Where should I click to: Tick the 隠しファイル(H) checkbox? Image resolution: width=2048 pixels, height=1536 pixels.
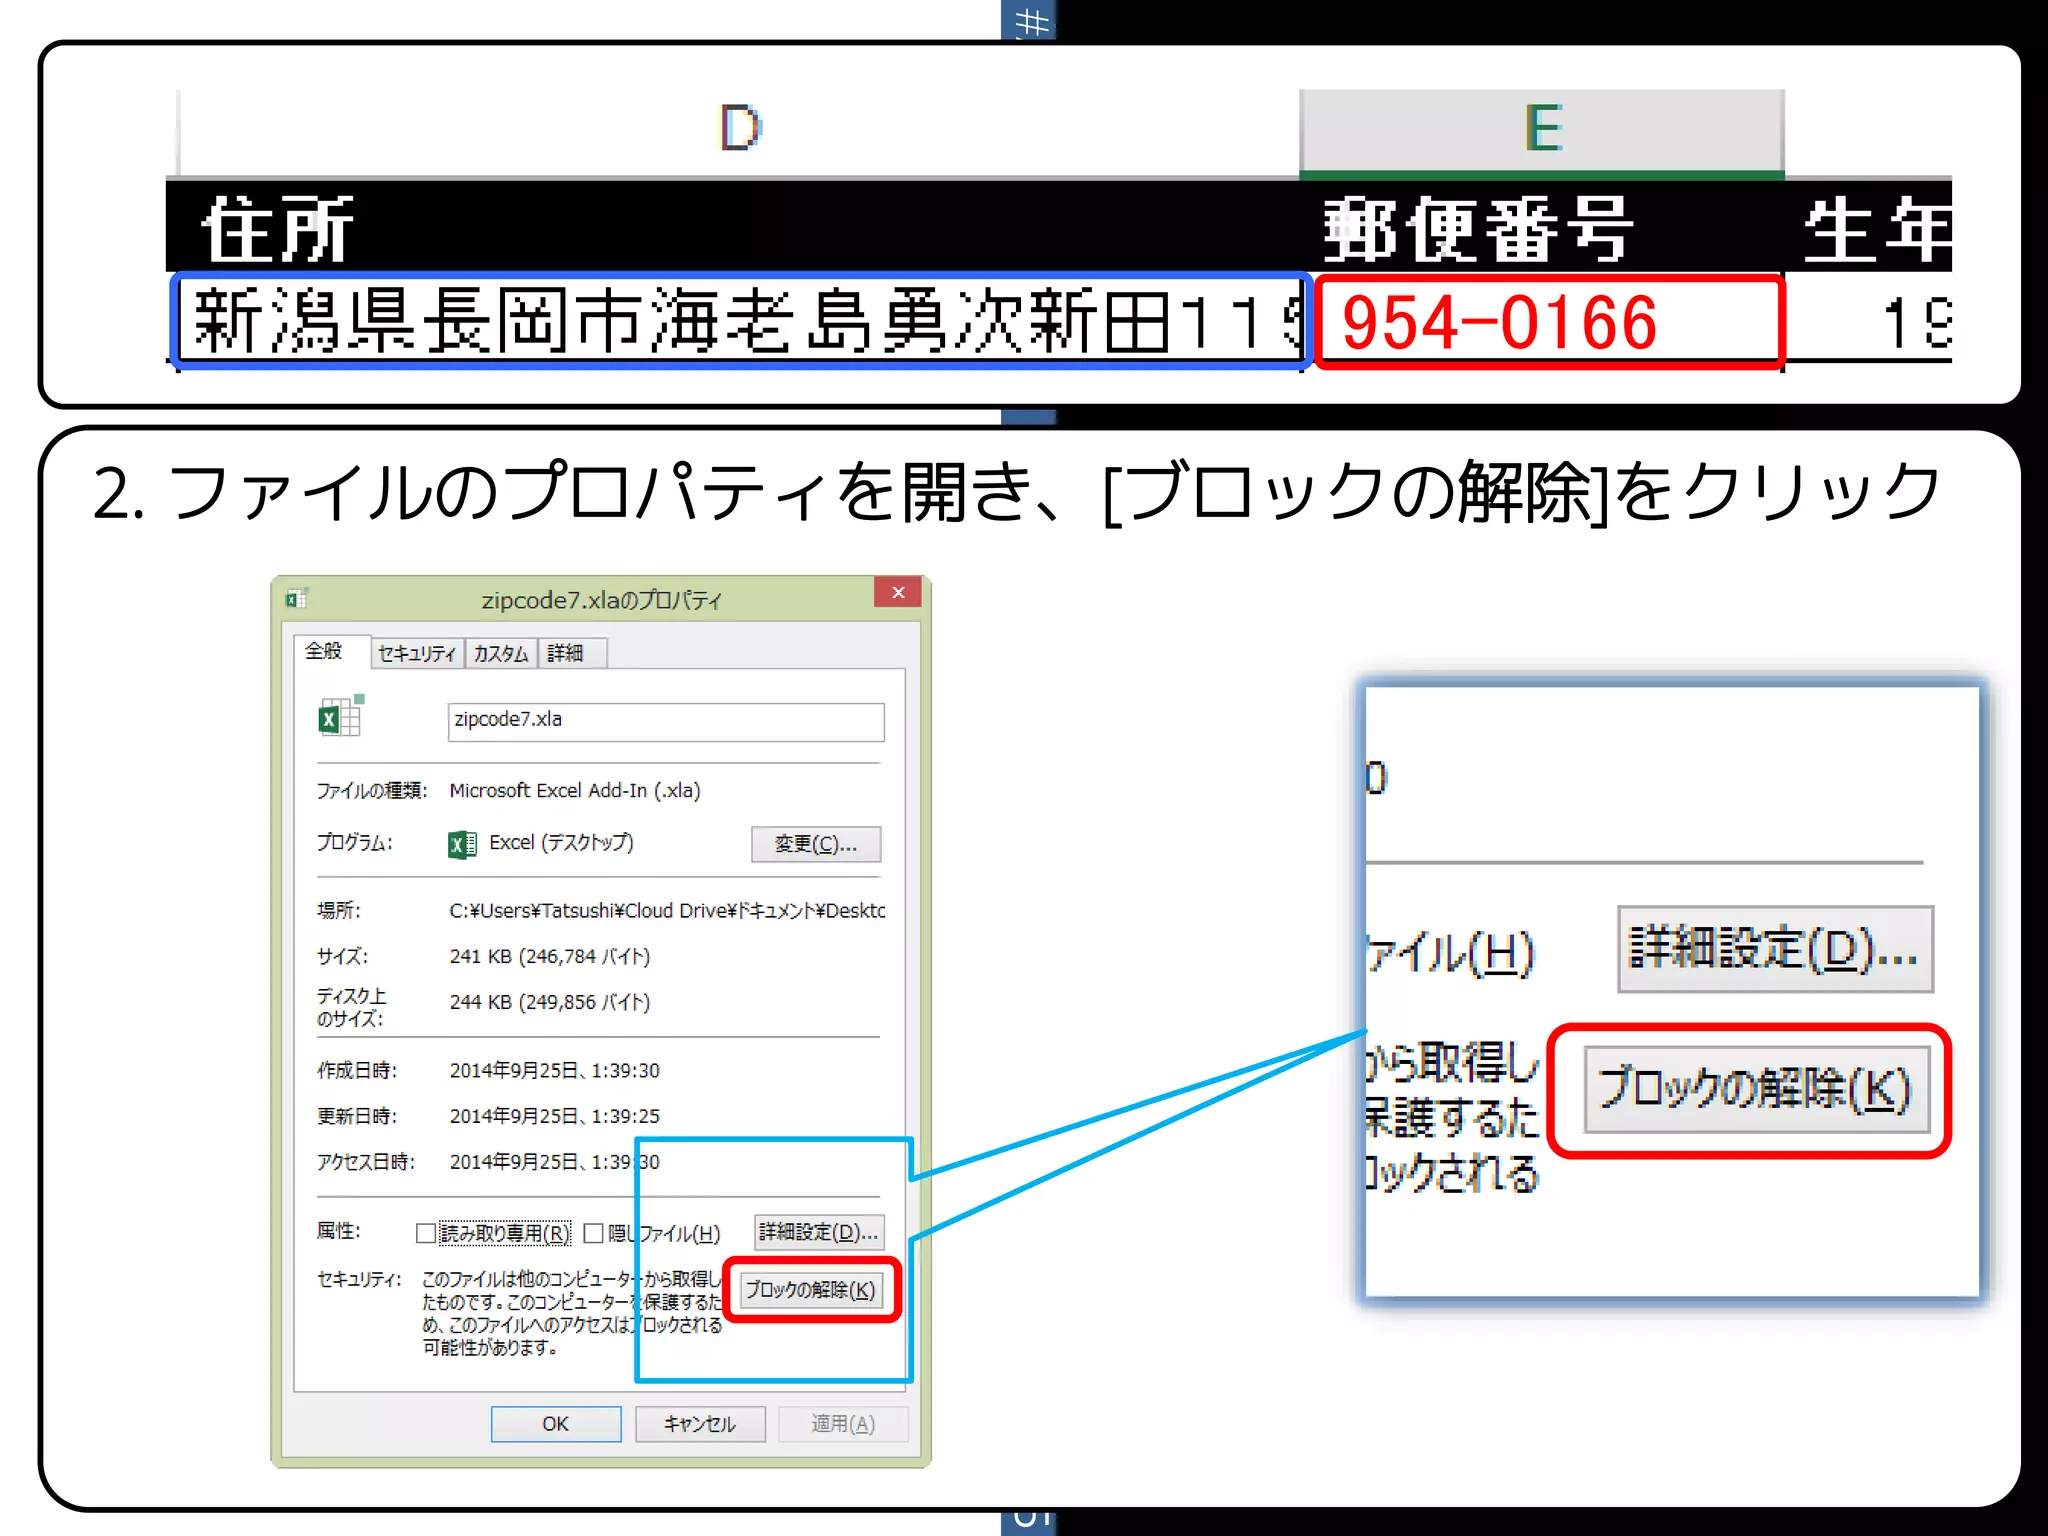pyautogui.click(x=593, y=1233)
